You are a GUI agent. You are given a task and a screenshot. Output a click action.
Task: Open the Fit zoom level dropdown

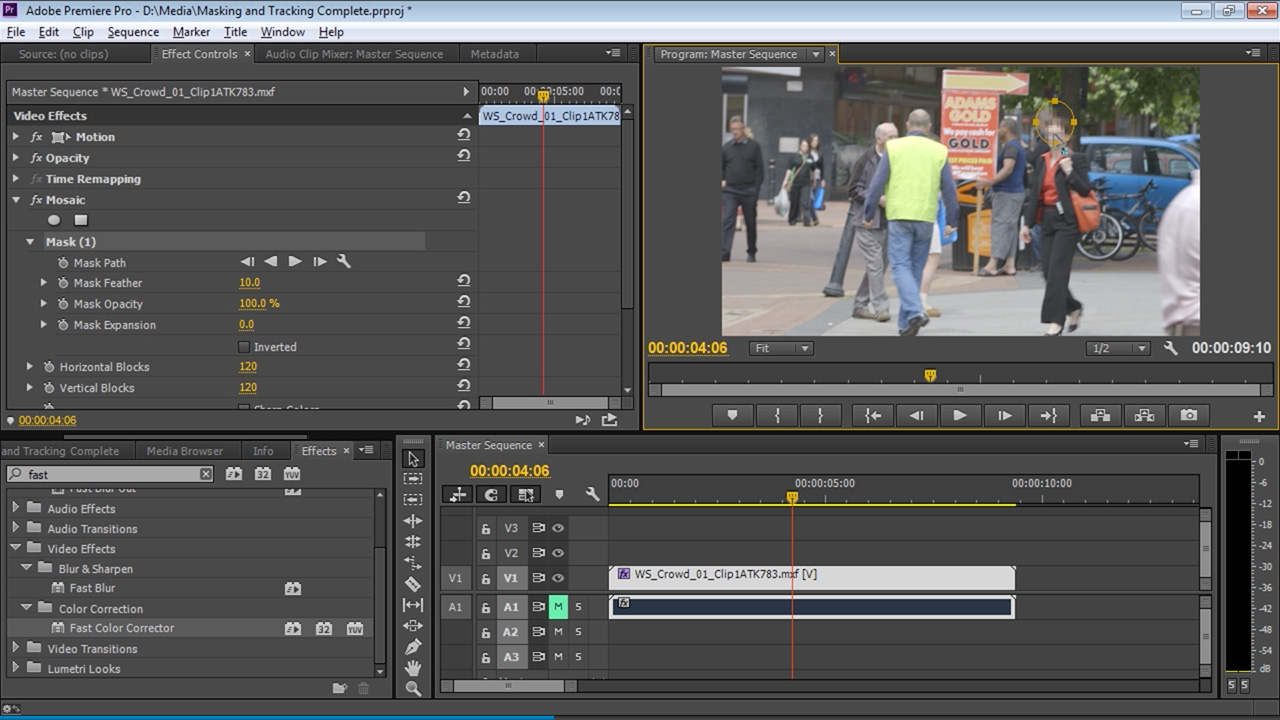(x=780, y=348)
